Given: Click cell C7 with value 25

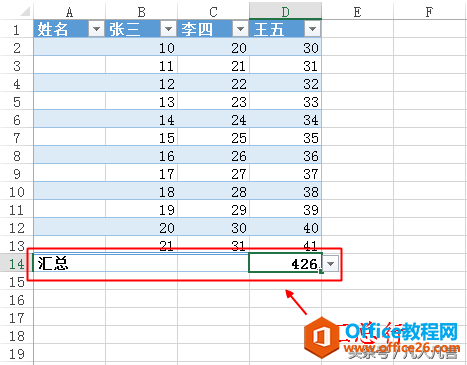Looking at the screenshot, I should [213, 137].
